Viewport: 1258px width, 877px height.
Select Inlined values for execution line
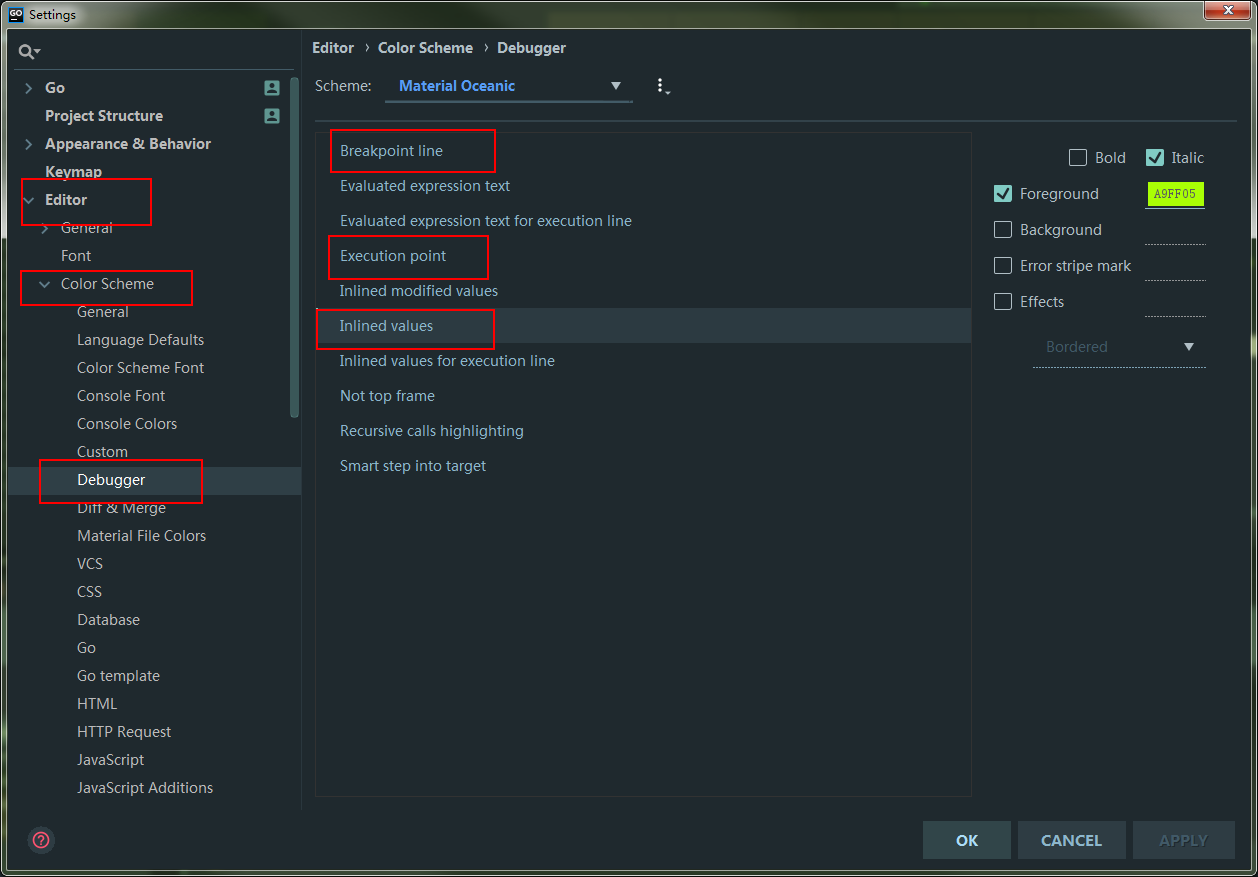coord(447,360)
